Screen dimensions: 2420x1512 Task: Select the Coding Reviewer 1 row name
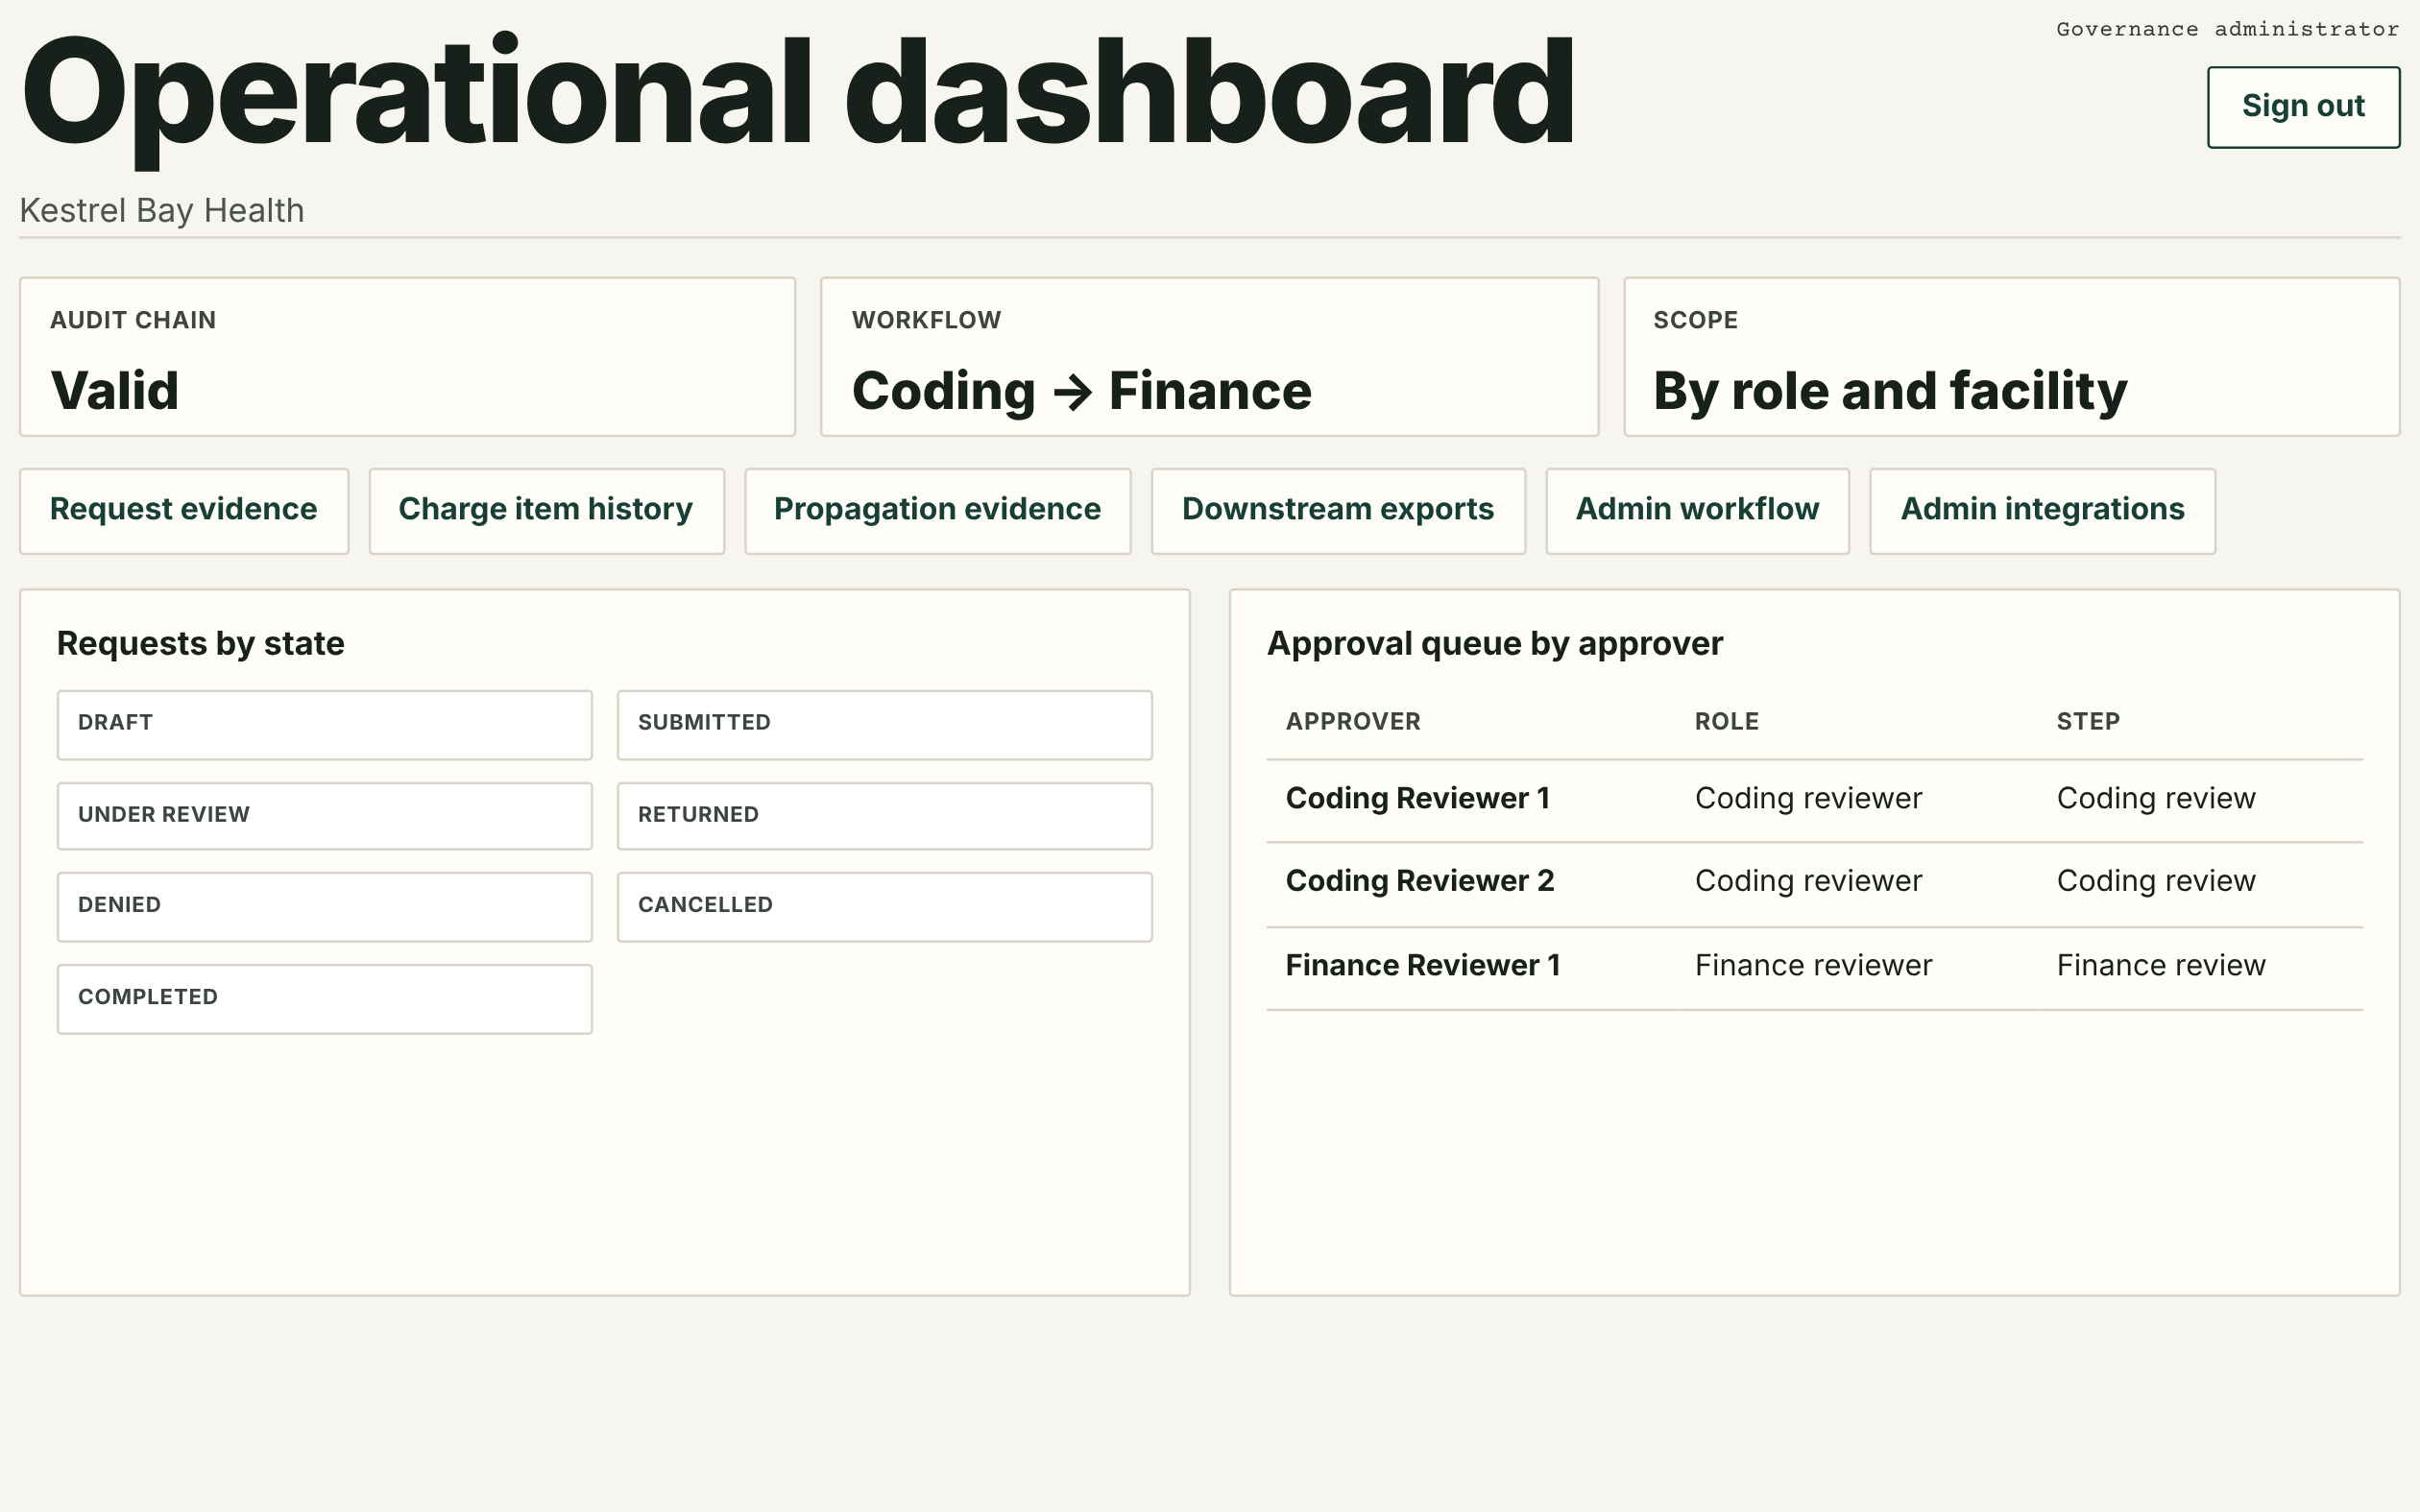click(1417, 799)
